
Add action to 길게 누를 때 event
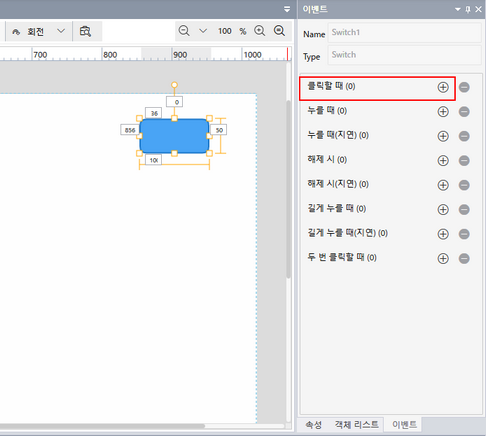[x=443, y=209]
